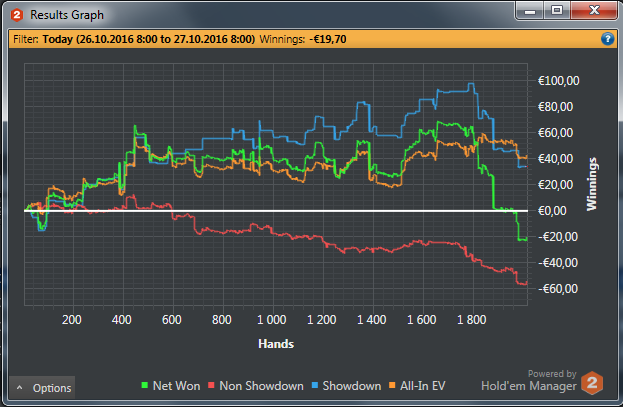This screenshot has width=623, height=407.
Task: Select the Showdown legend label
Action: (x=352, y=386)
